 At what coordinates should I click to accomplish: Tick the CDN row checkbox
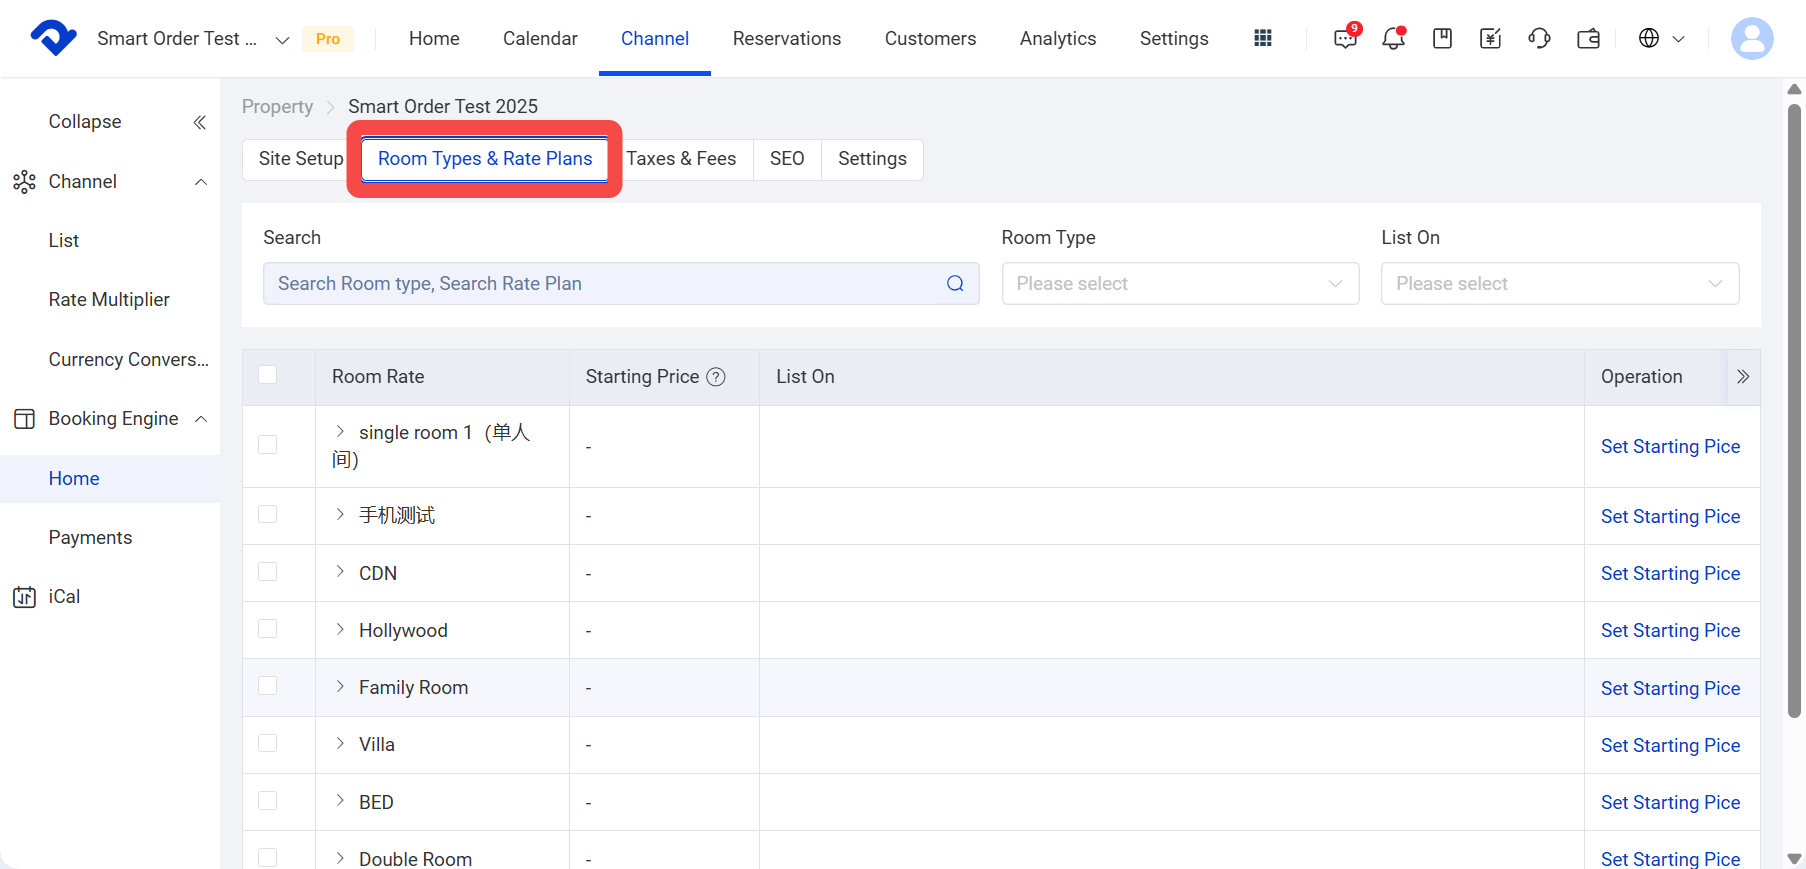coord(267,571)
